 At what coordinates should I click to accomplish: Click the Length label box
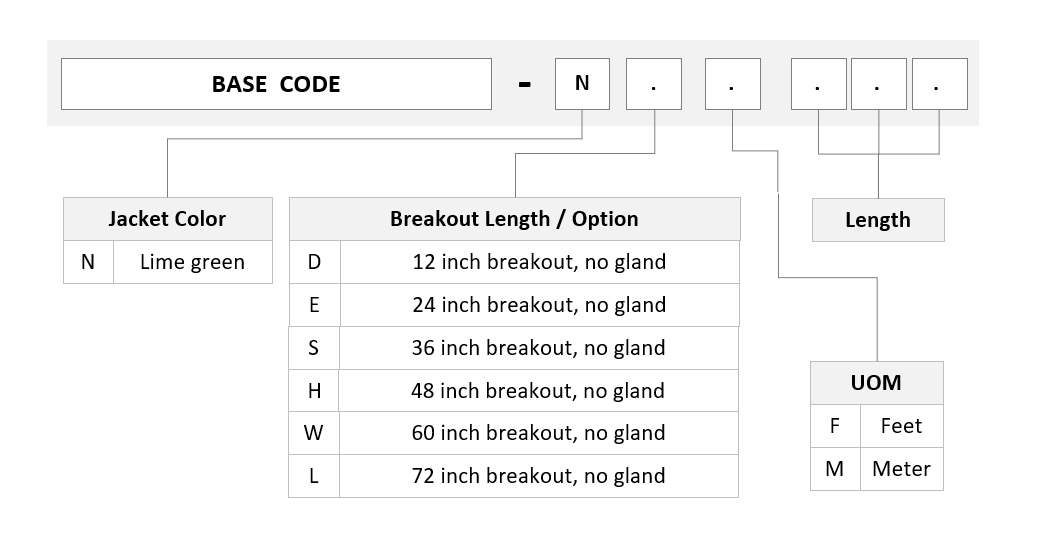pos(878,220)
